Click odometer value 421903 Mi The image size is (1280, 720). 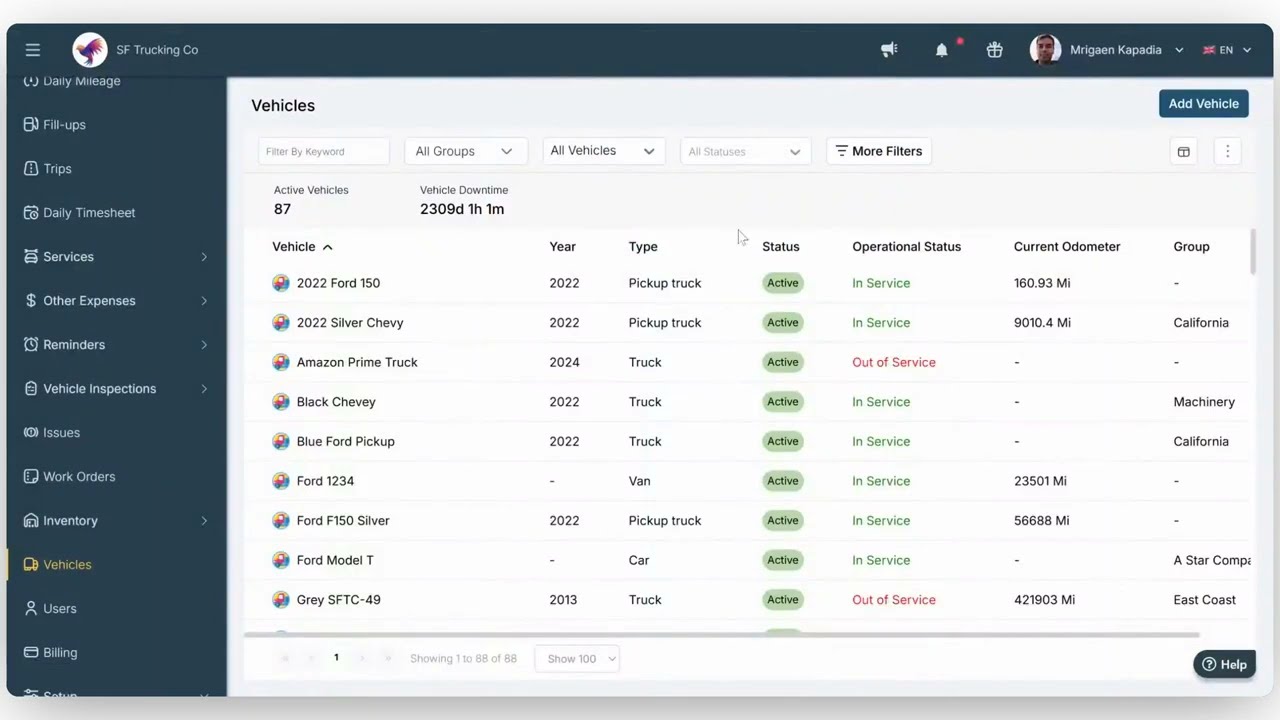(1044, 600)
